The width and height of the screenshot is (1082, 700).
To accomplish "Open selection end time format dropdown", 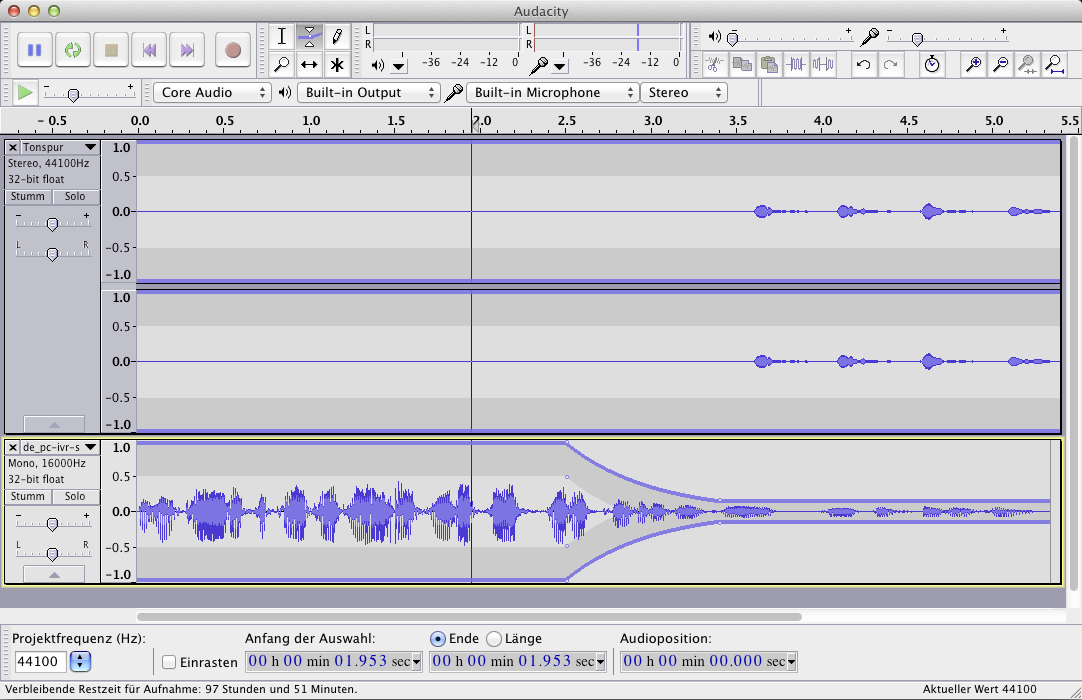I will [600, 661].
